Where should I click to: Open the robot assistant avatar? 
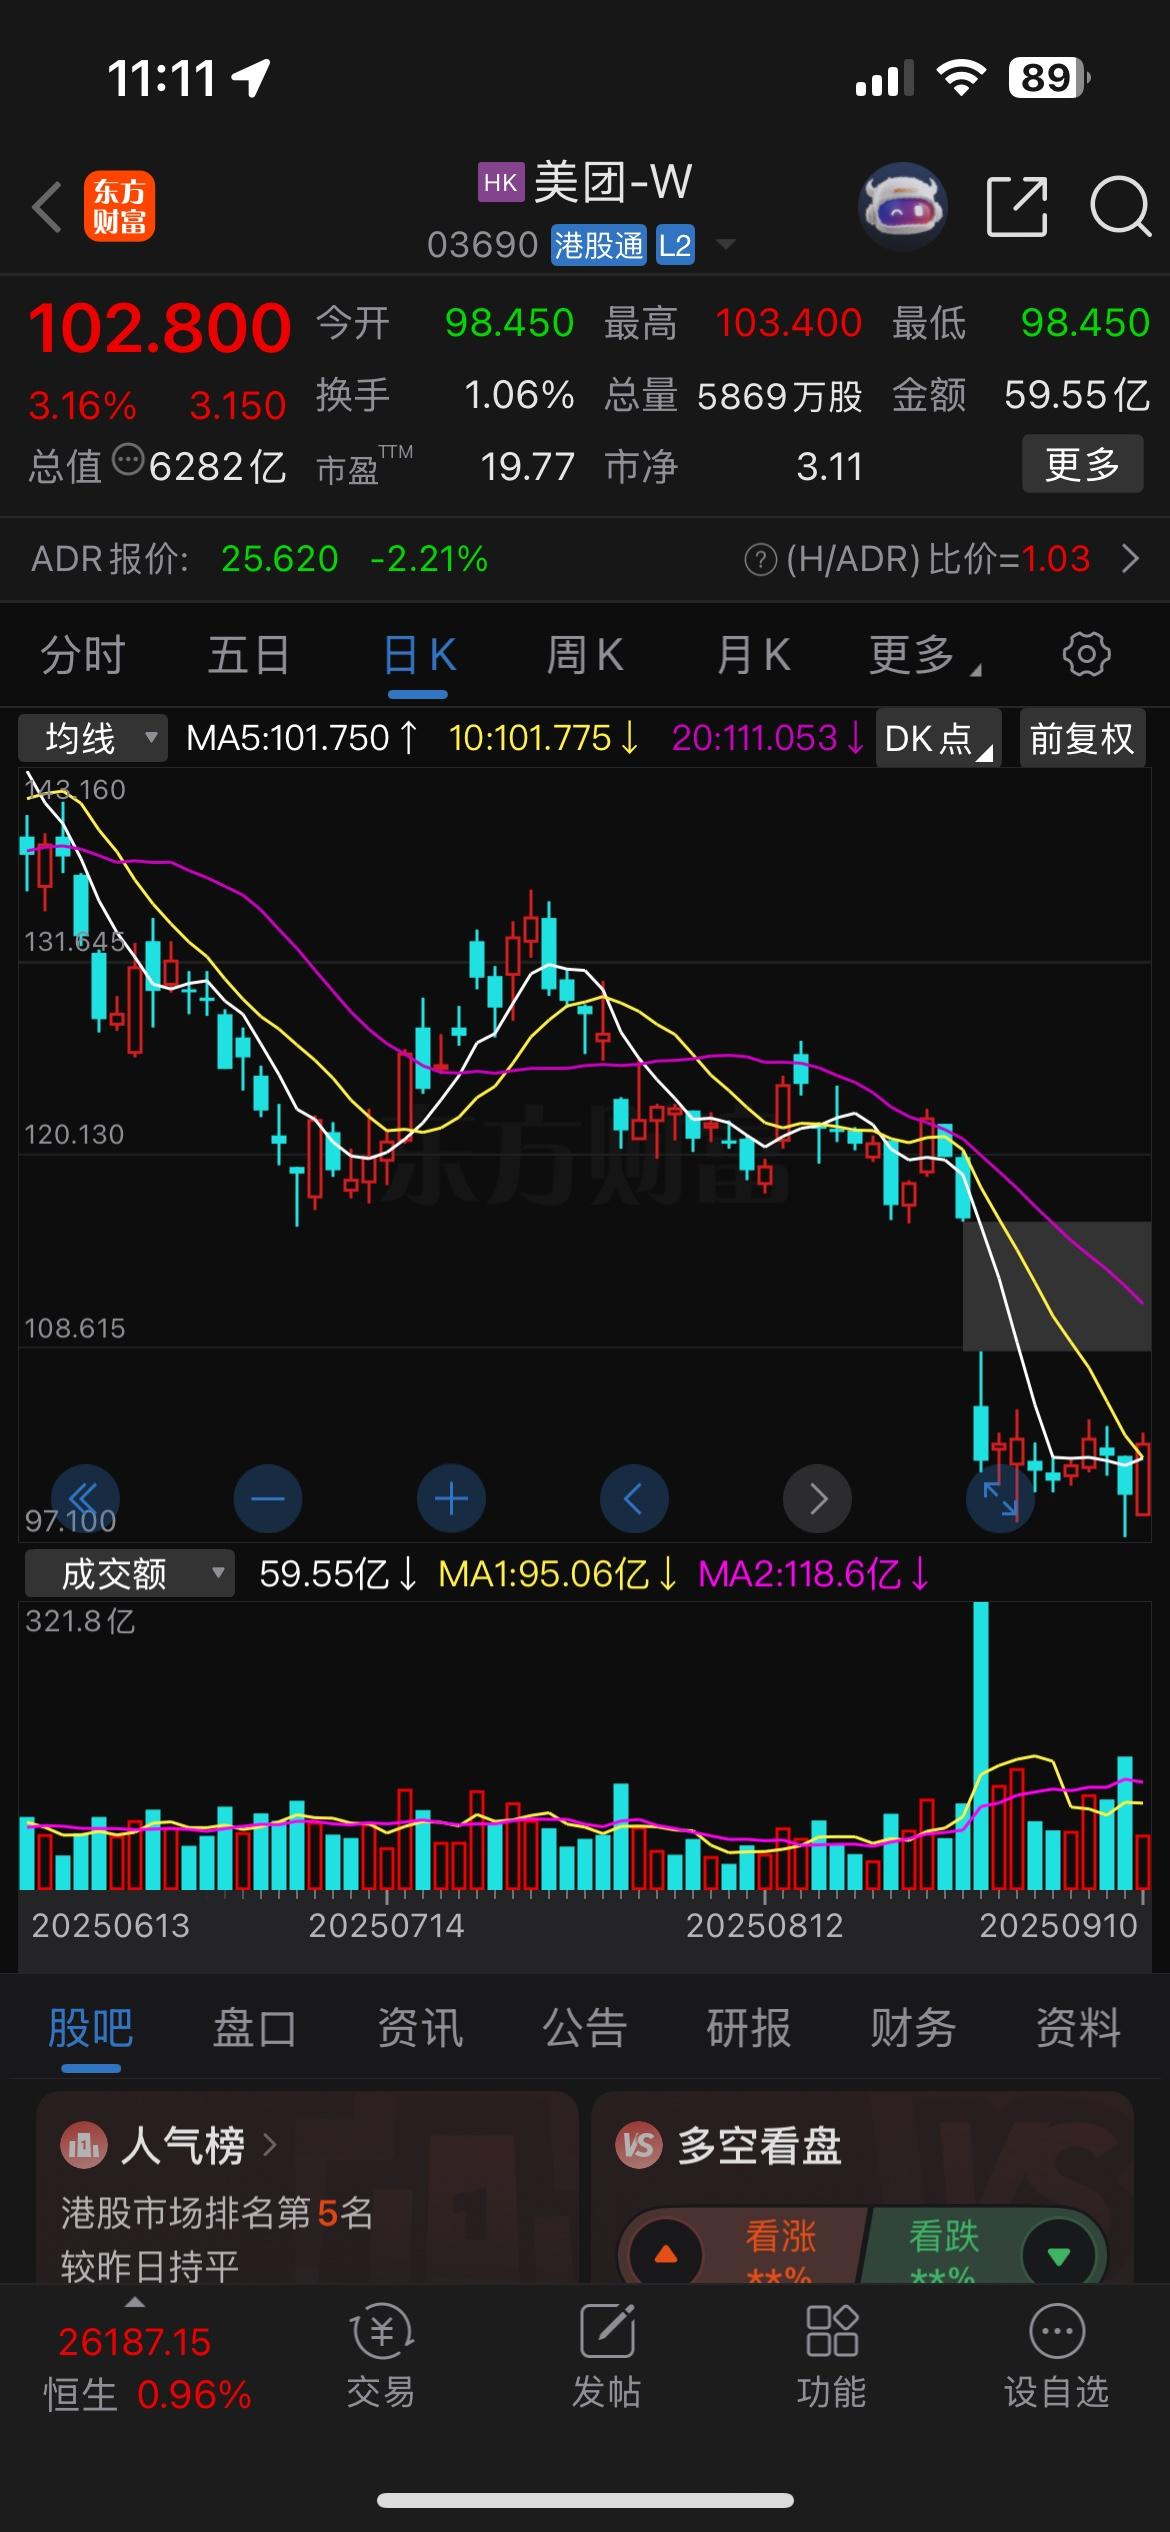pyautogui.click(x=903, y=207)
